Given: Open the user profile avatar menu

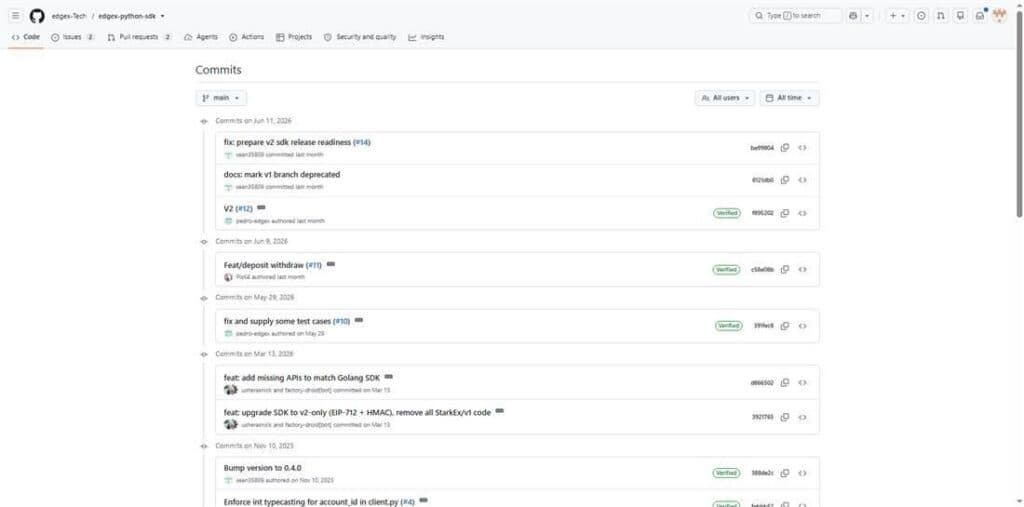Looking at the screenshot, I should pyautogui.click(x=999, y=16).
